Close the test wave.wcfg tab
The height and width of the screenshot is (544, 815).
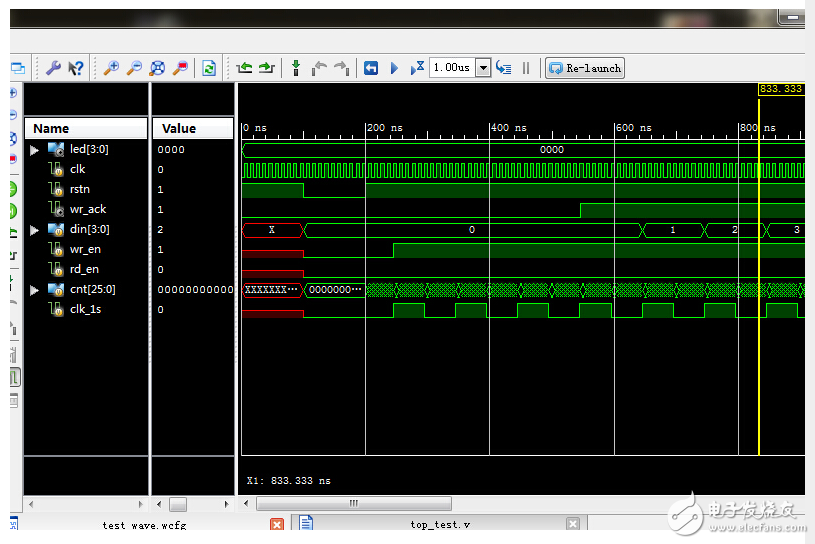277,524
